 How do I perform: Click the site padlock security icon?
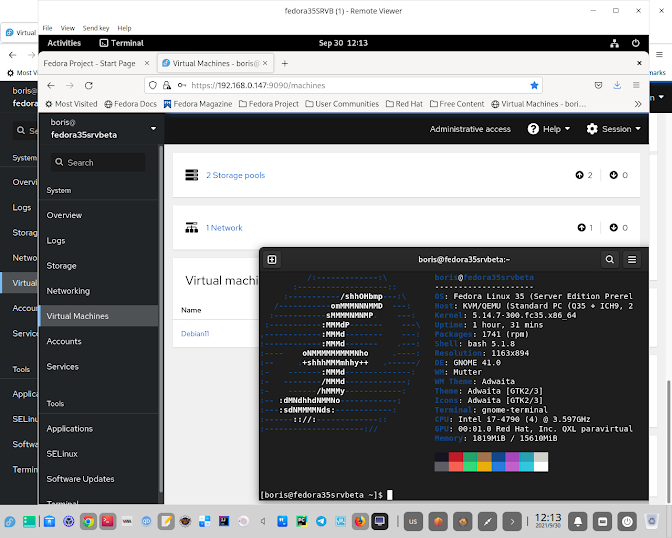click(167, 85)
